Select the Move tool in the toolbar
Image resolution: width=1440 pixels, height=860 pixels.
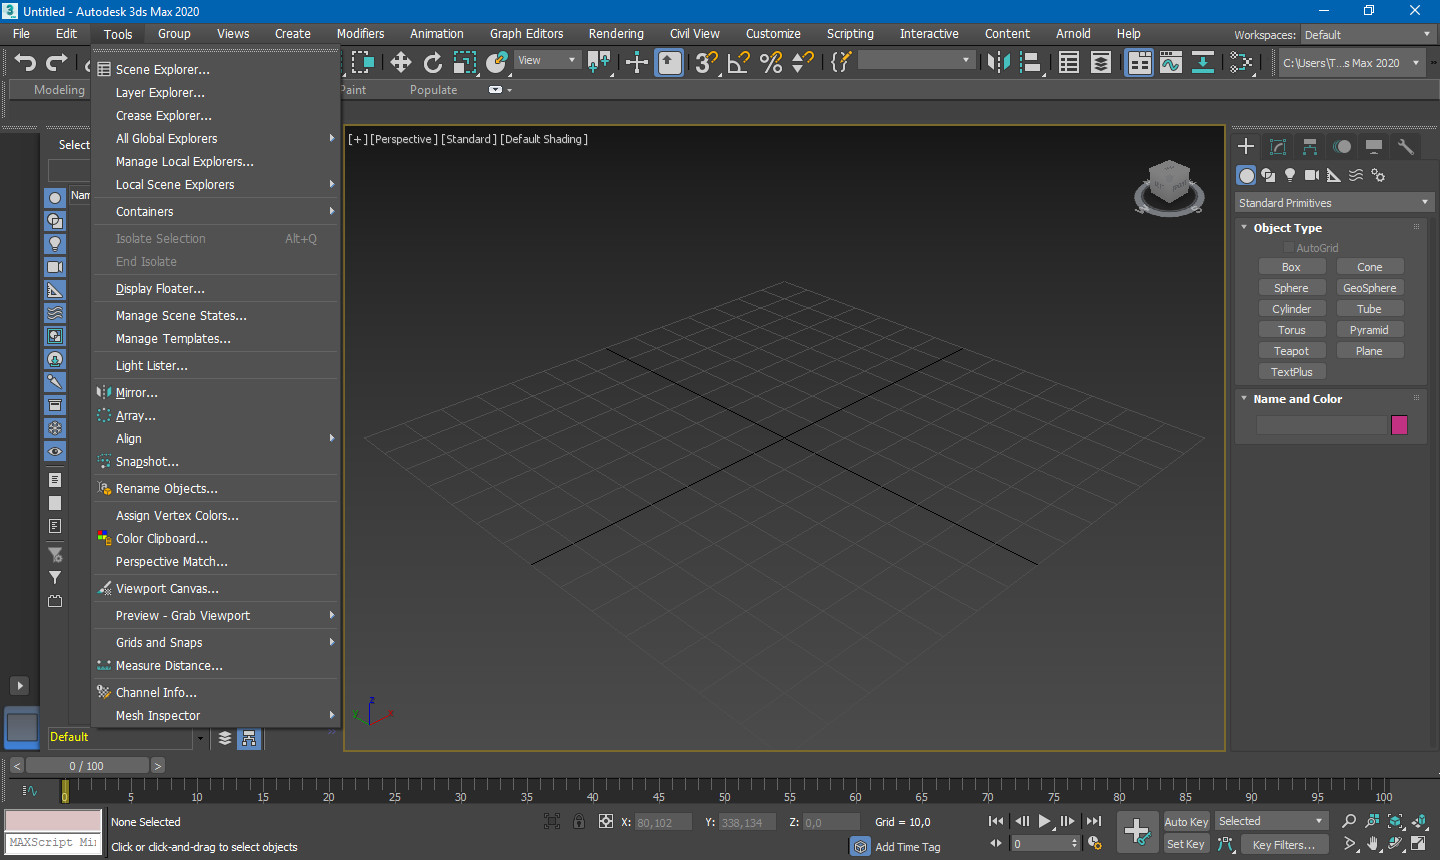pos(401,63)
